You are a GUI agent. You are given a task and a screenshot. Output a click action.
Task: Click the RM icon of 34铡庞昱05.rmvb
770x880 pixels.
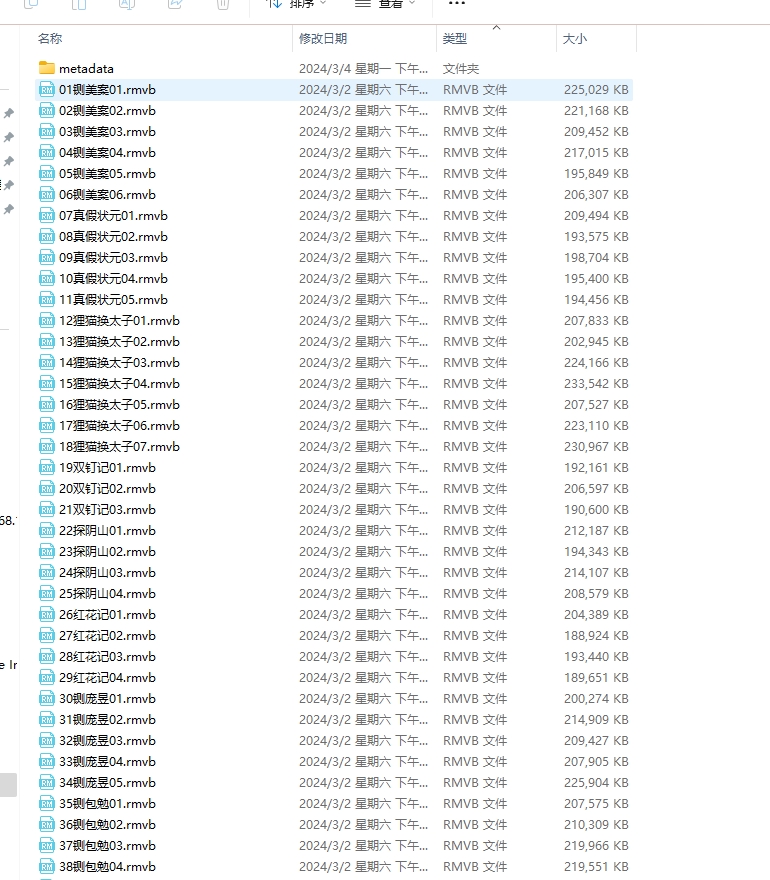point(47,783)
